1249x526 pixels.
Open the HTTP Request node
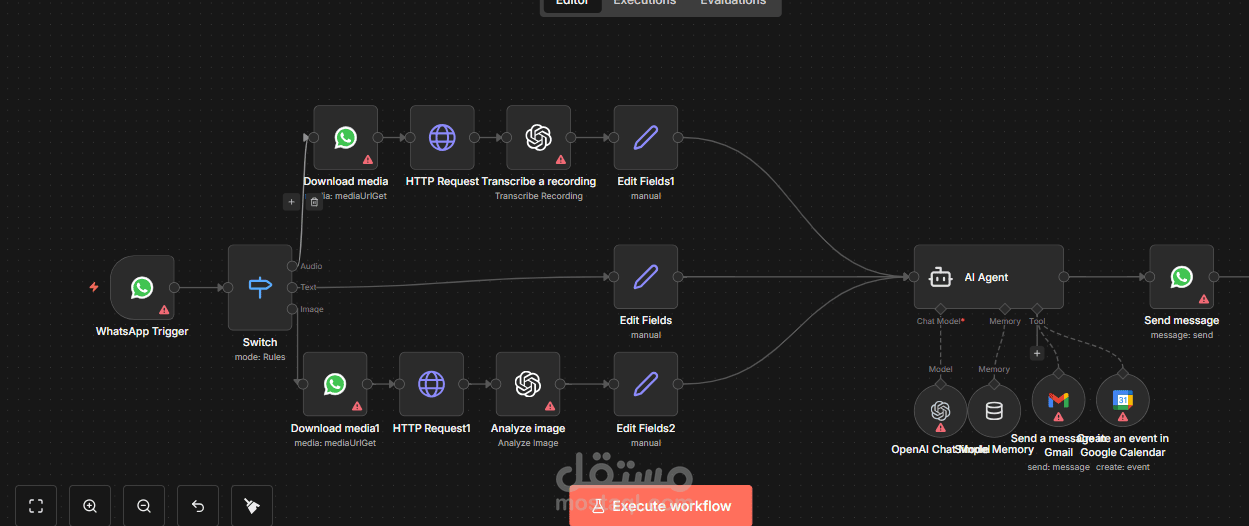tap(442, 138)
